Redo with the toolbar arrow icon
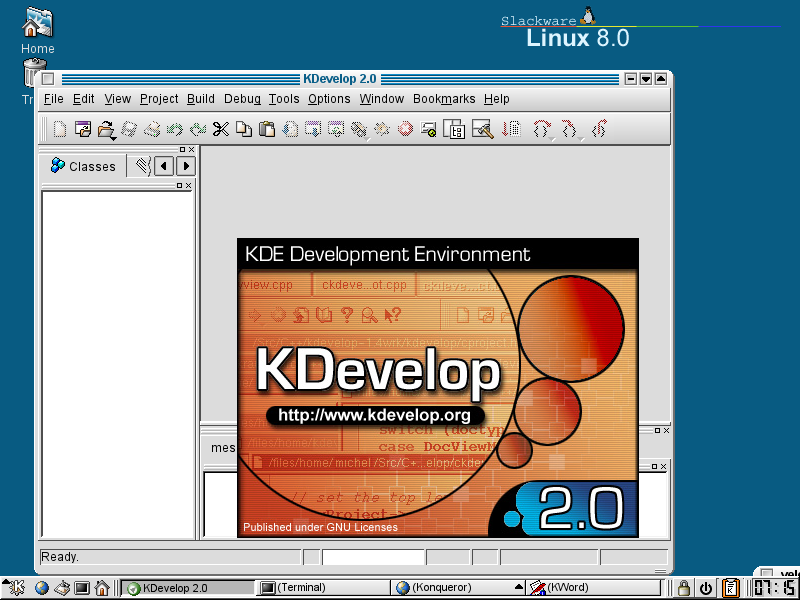This screenshot has height=600, width=800. tap(197, 129)
